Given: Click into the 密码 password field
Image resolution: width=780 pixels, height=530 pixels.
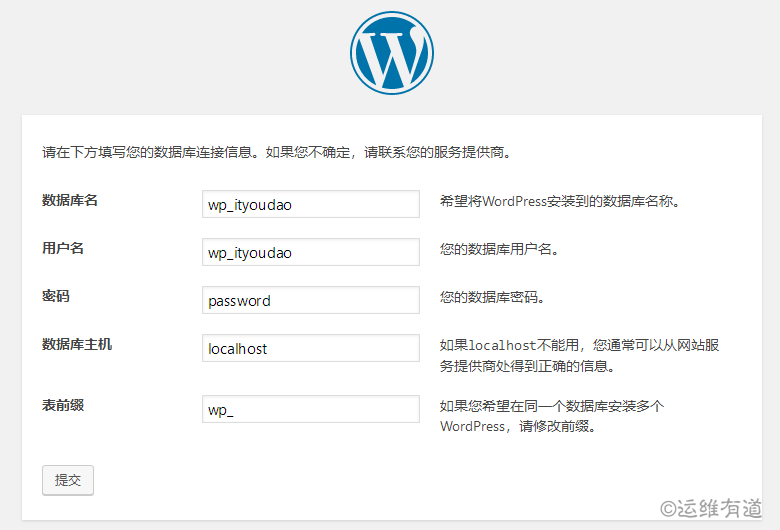Looking at the screenshot, I should 311,300.
